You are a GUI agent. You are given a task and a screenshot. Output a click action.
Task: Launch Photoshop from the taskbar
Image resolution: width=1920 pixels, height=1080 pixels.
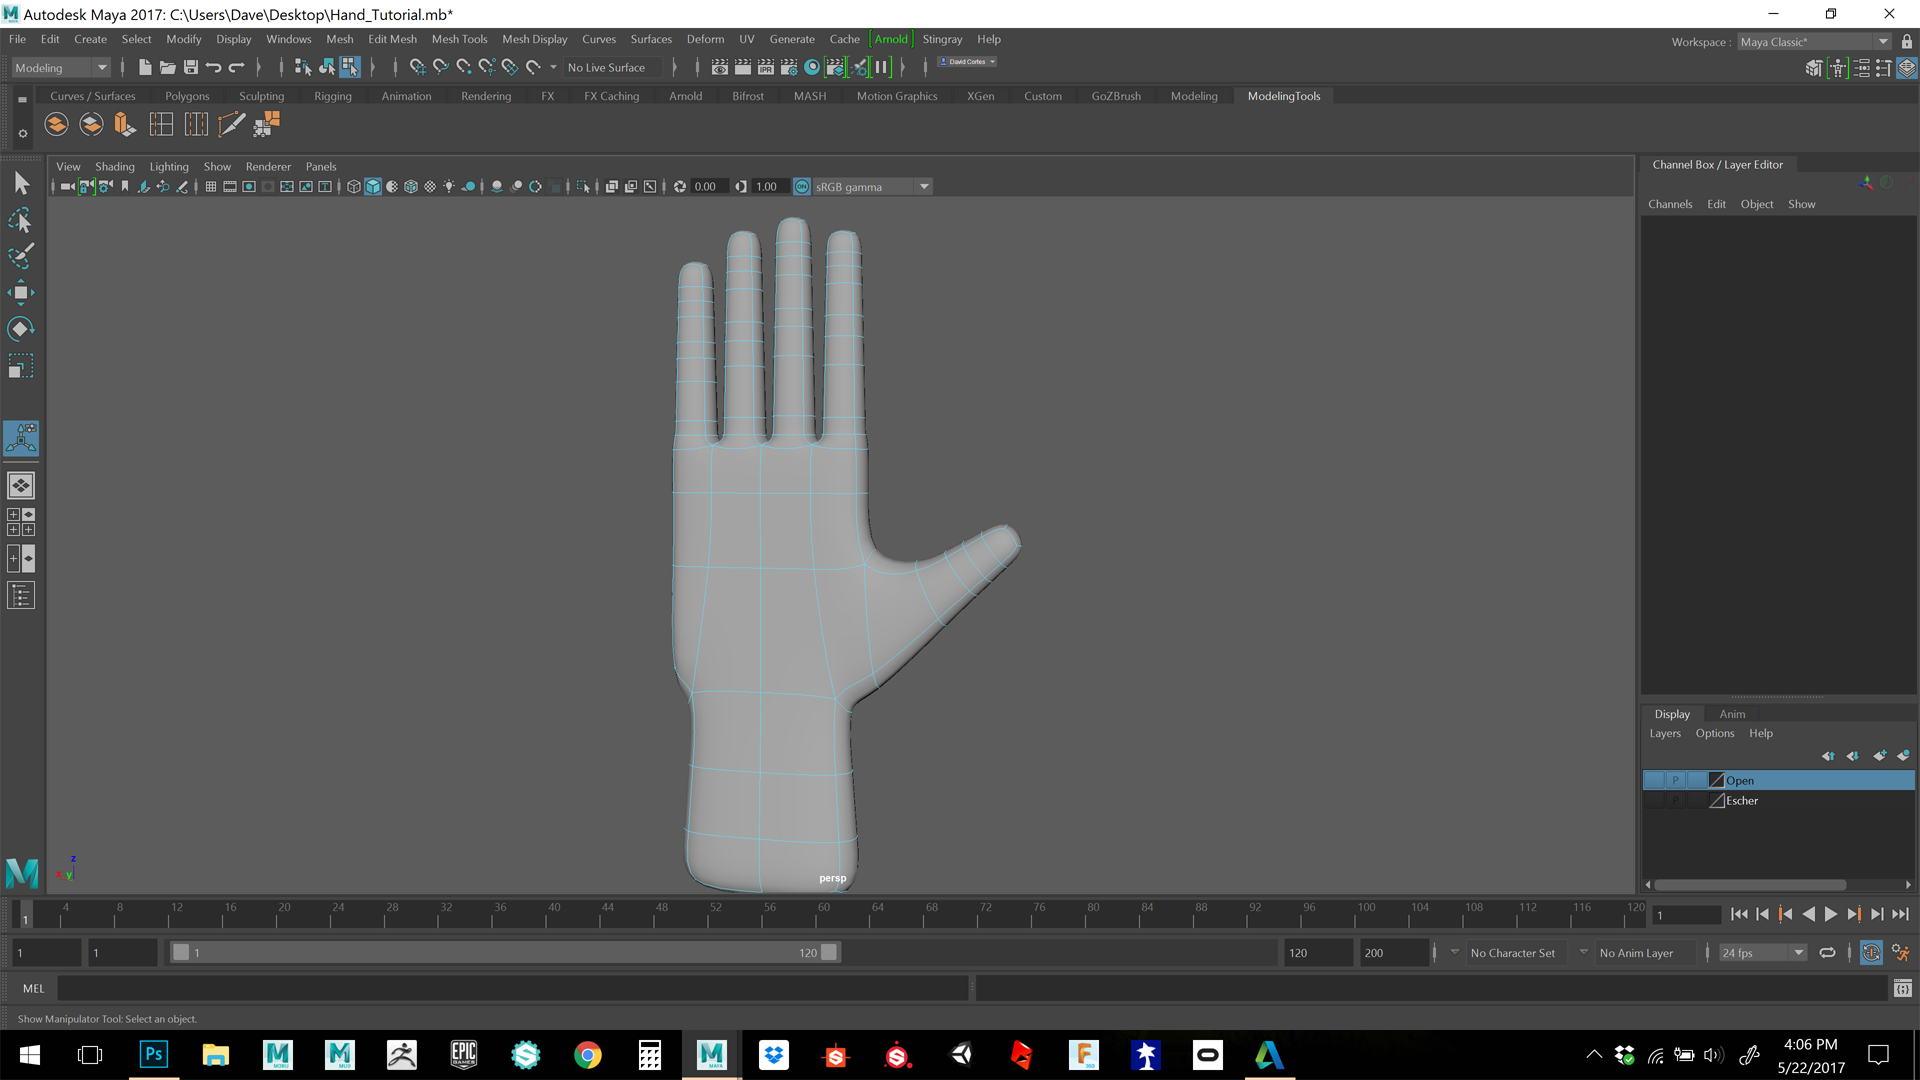(152, 1054)
